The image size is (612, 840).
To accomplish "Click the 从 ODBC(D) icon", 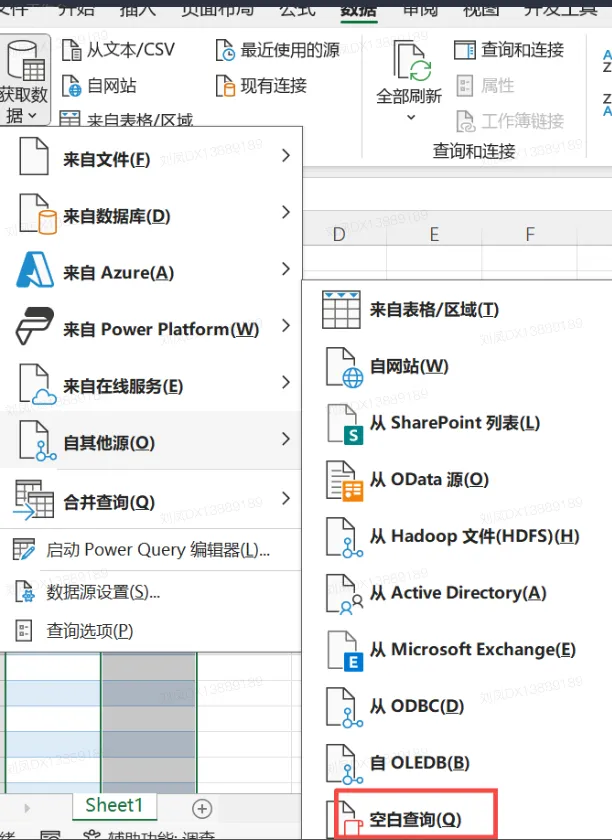I will tap(344, 708).
